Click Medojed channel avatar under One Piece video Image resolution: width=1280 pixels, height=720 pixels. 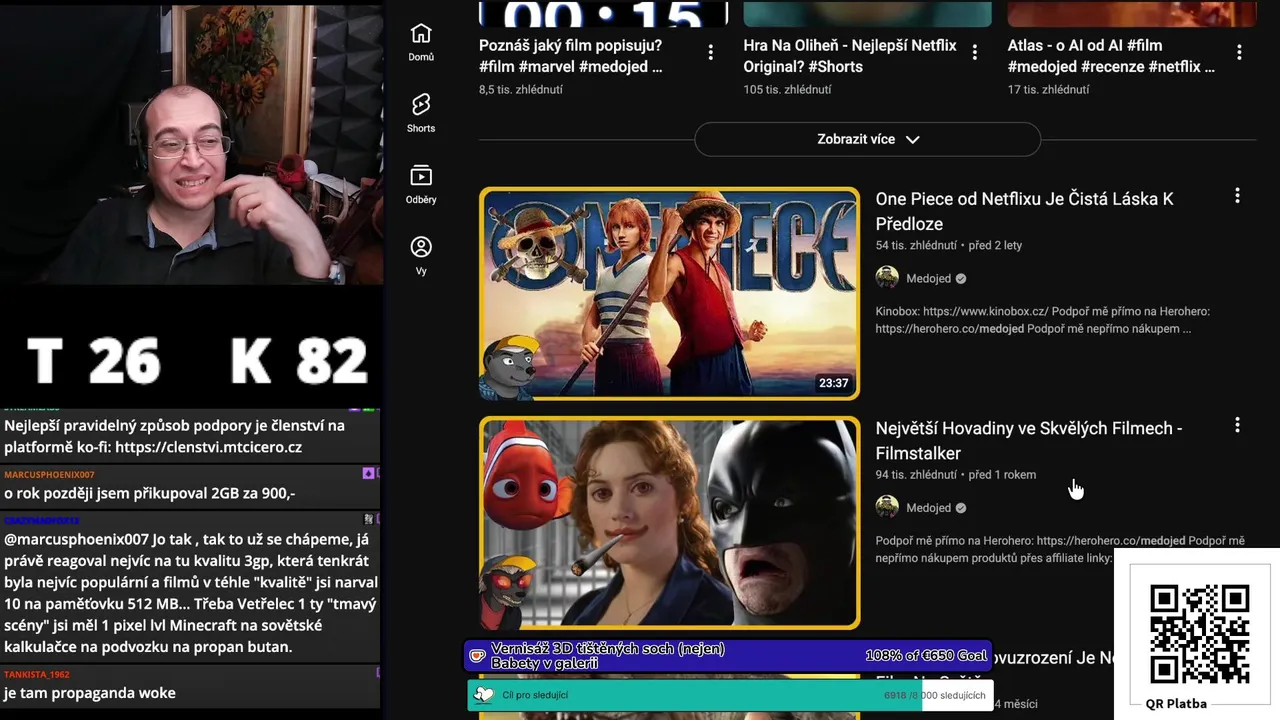click(887, 278)
